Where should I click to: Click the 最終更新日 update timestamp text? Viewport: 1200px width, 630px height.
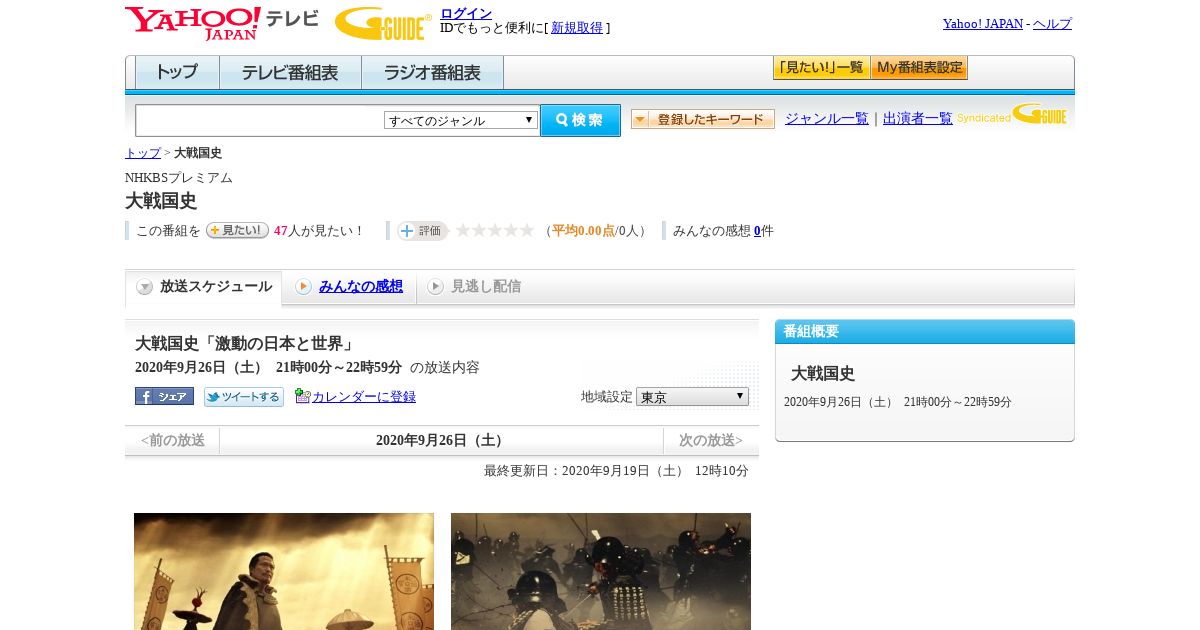pos(616,470)
